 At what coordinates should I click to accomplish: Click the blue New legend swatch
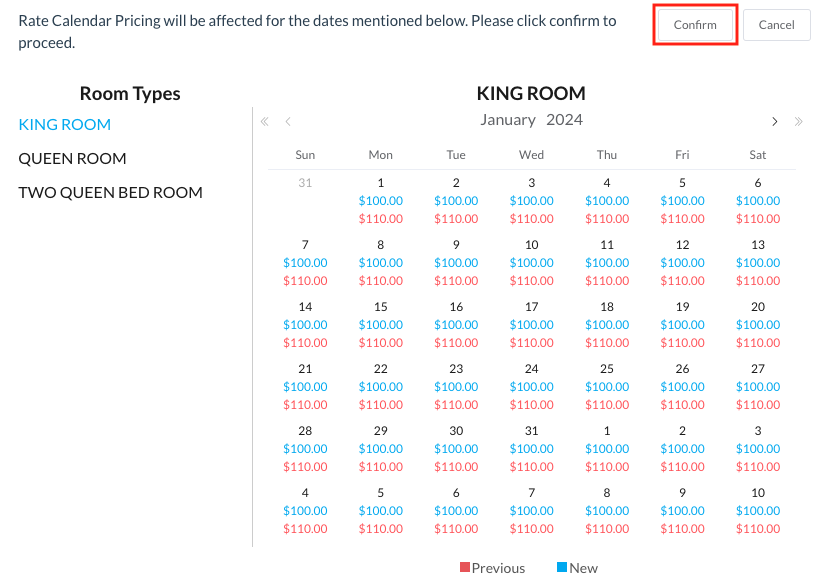[562, 567]
